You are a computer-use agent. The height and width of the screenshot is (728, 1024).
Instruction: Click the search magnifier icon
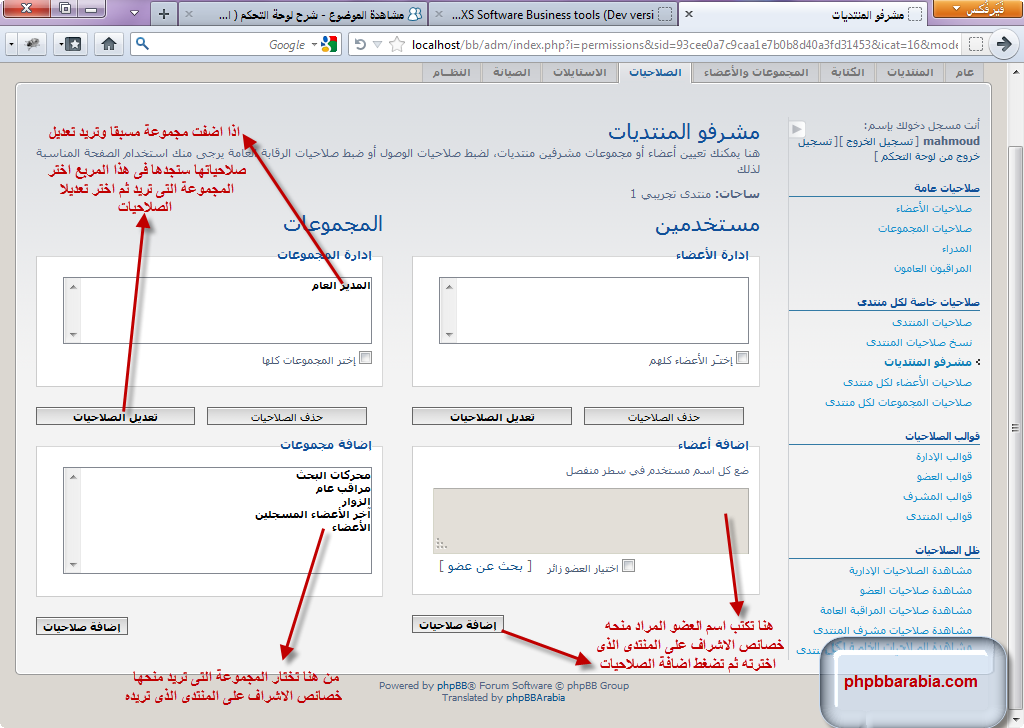click(142, 44)
